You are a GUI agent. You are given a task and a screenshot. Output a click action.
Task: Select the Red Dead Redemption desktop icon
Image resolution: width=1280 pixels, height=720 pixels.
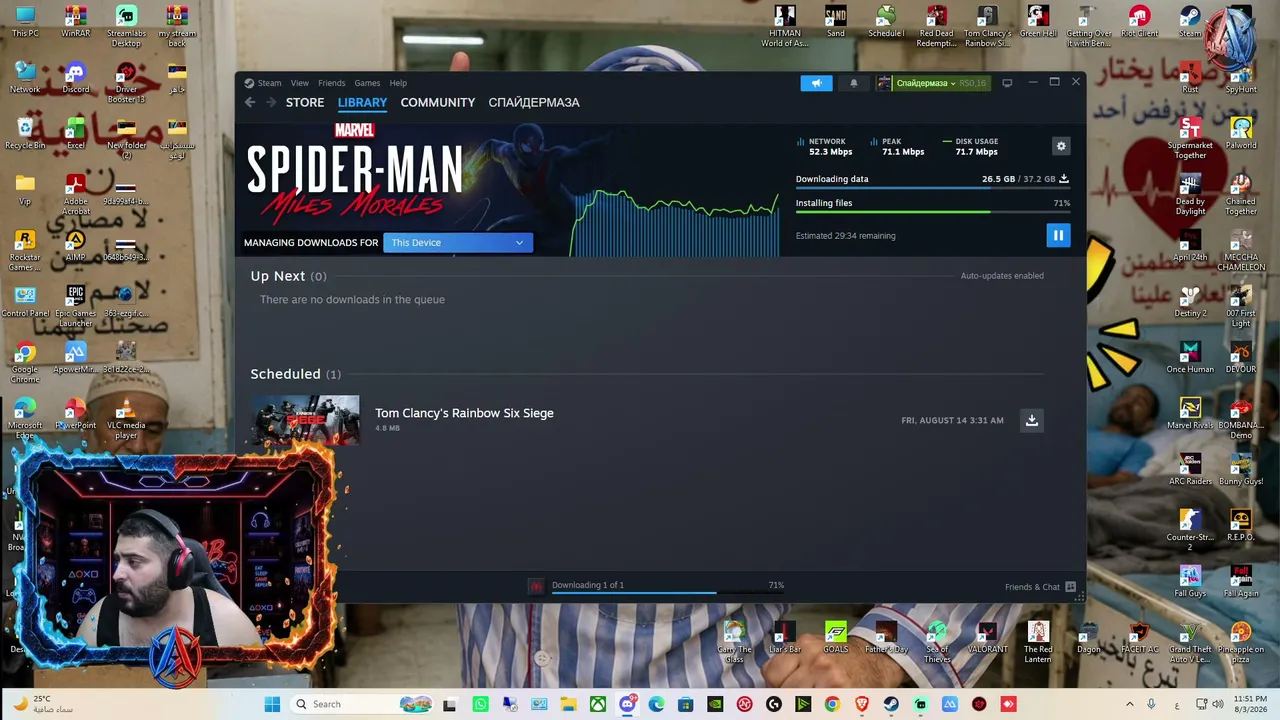[936, 26]
